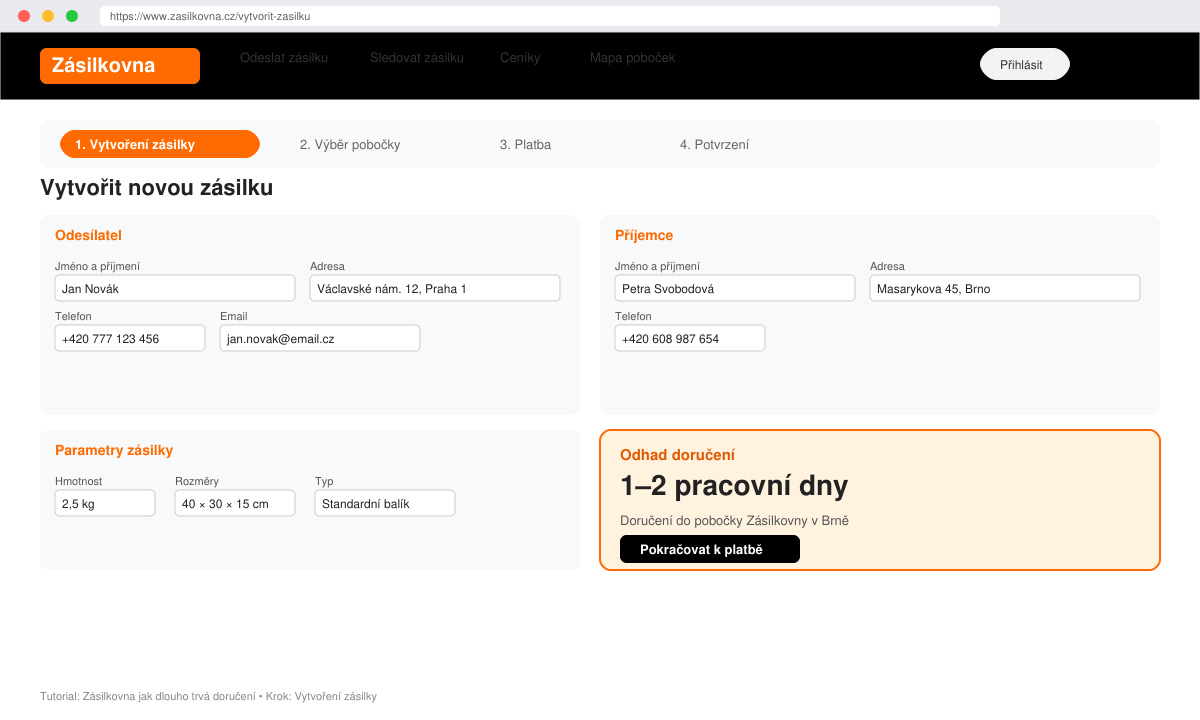Screen dimensions: 1200x720
Task: Click text Doručení do pobočky Zásilkovny v Brně
Action: tap(734, 521)
